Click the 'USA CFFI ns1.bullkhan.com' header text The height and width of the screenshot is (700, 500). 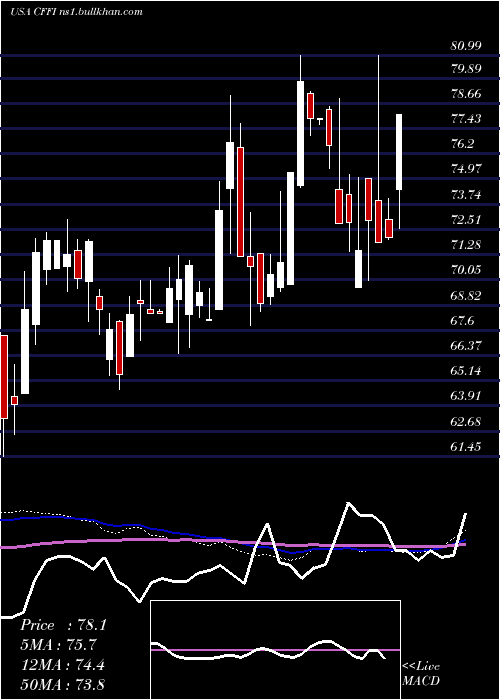tap(76, 12)
